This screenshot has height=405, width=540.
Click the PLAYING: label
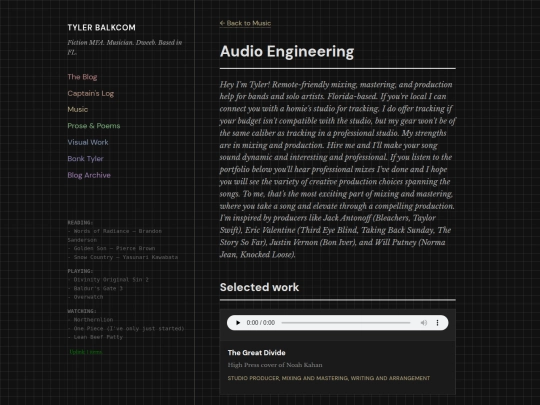80,271
